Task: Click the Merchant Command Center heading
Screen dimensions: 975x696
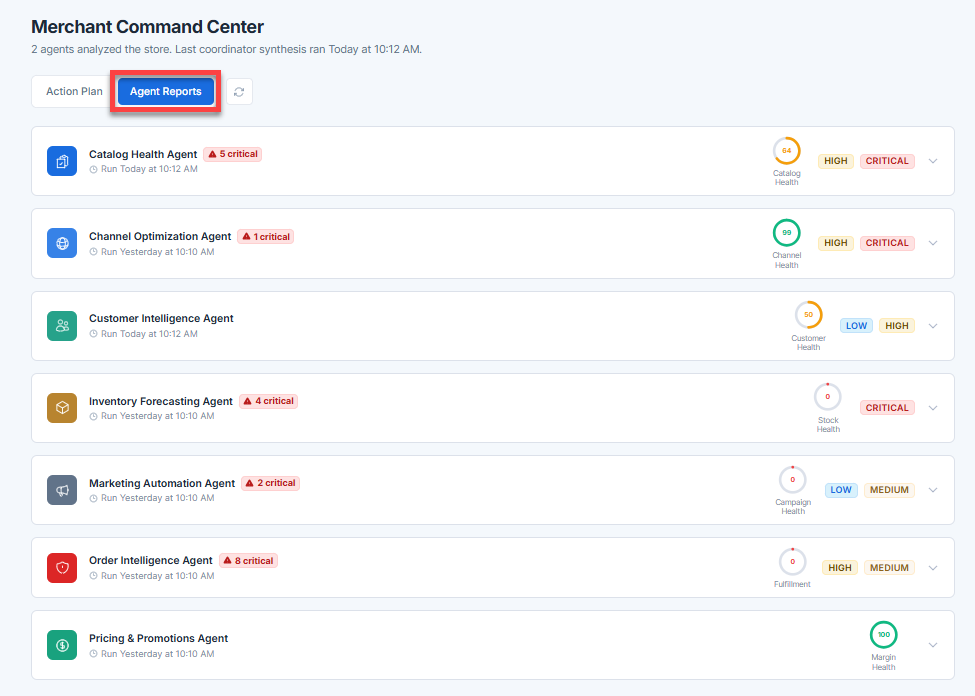Action: point(147,27)
